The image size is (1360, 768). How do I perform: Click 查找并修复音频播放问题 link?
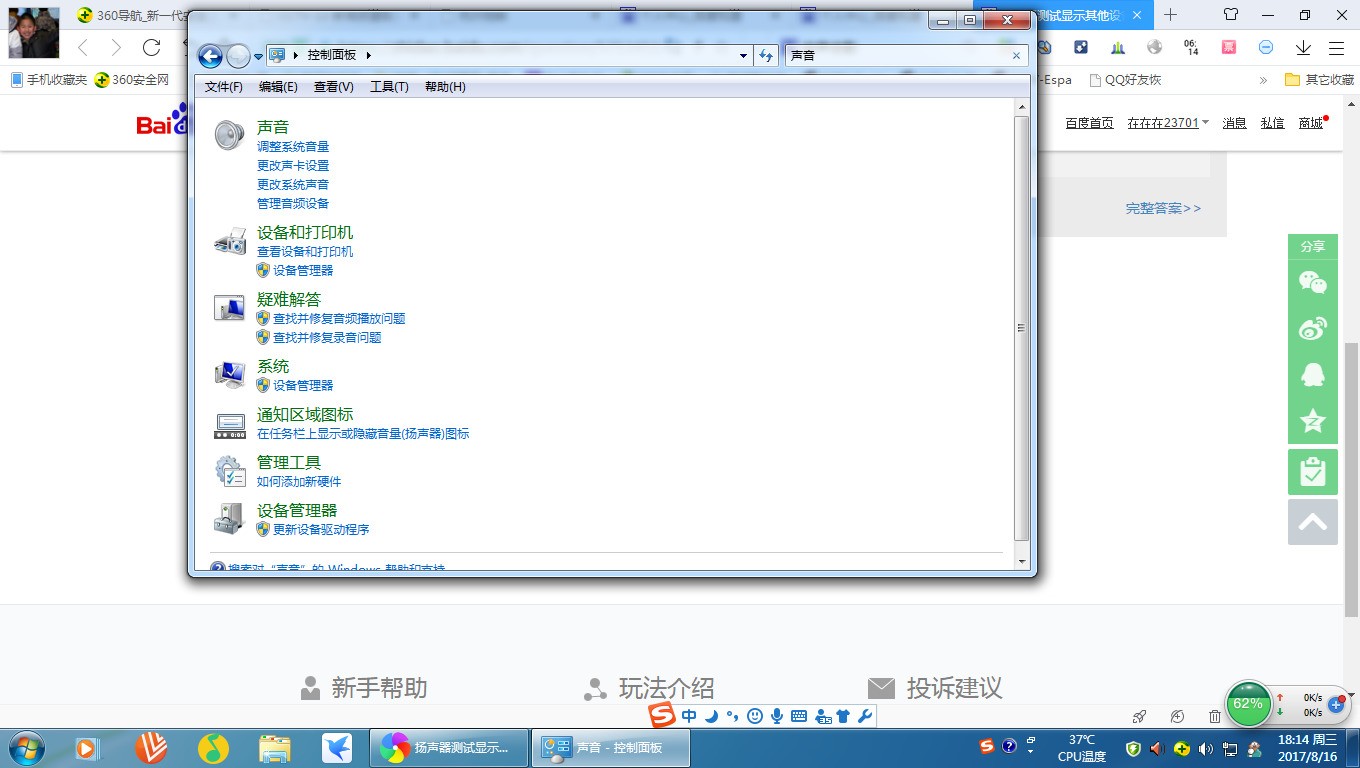[339, 319]
